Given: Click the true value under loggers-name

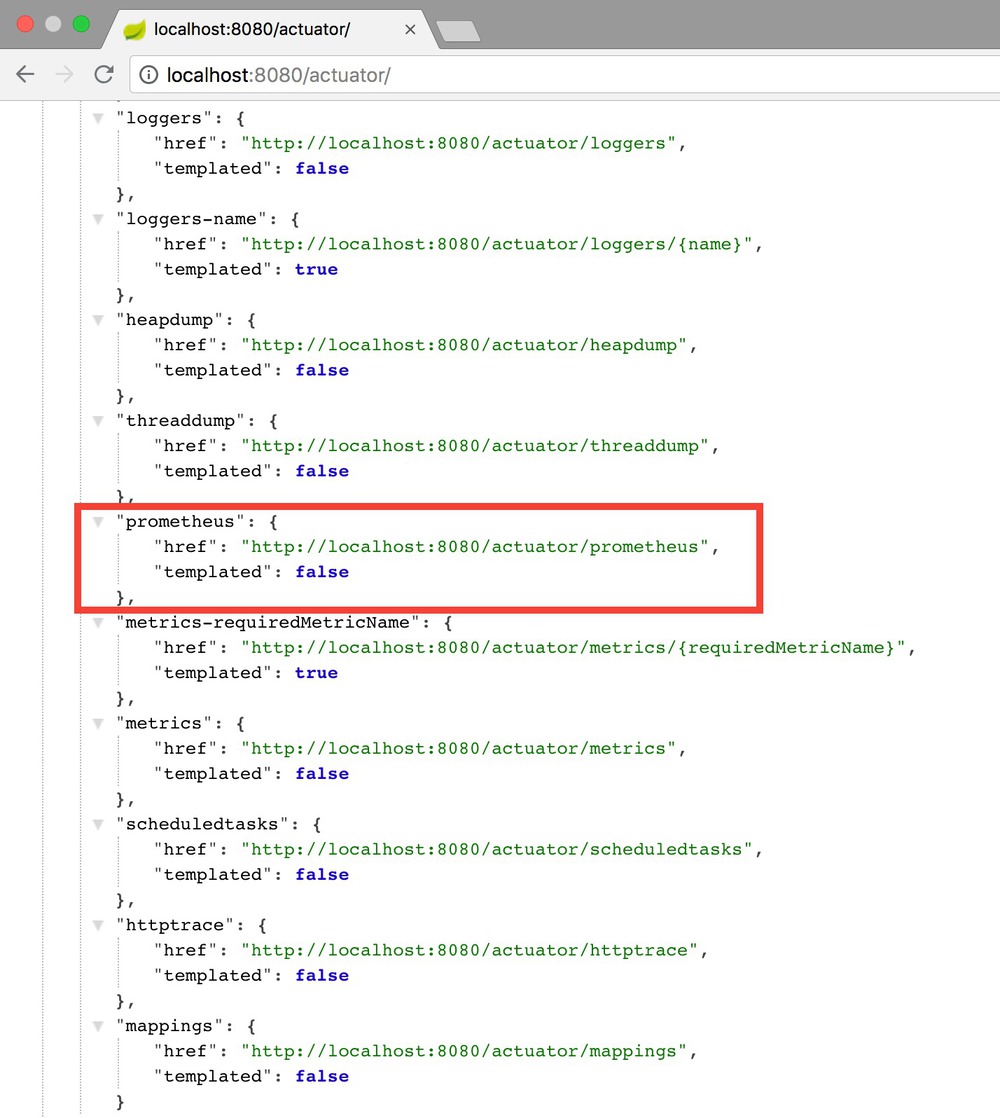Looking at the screenshot, I should pyautogui.click(x=316, y=270).
